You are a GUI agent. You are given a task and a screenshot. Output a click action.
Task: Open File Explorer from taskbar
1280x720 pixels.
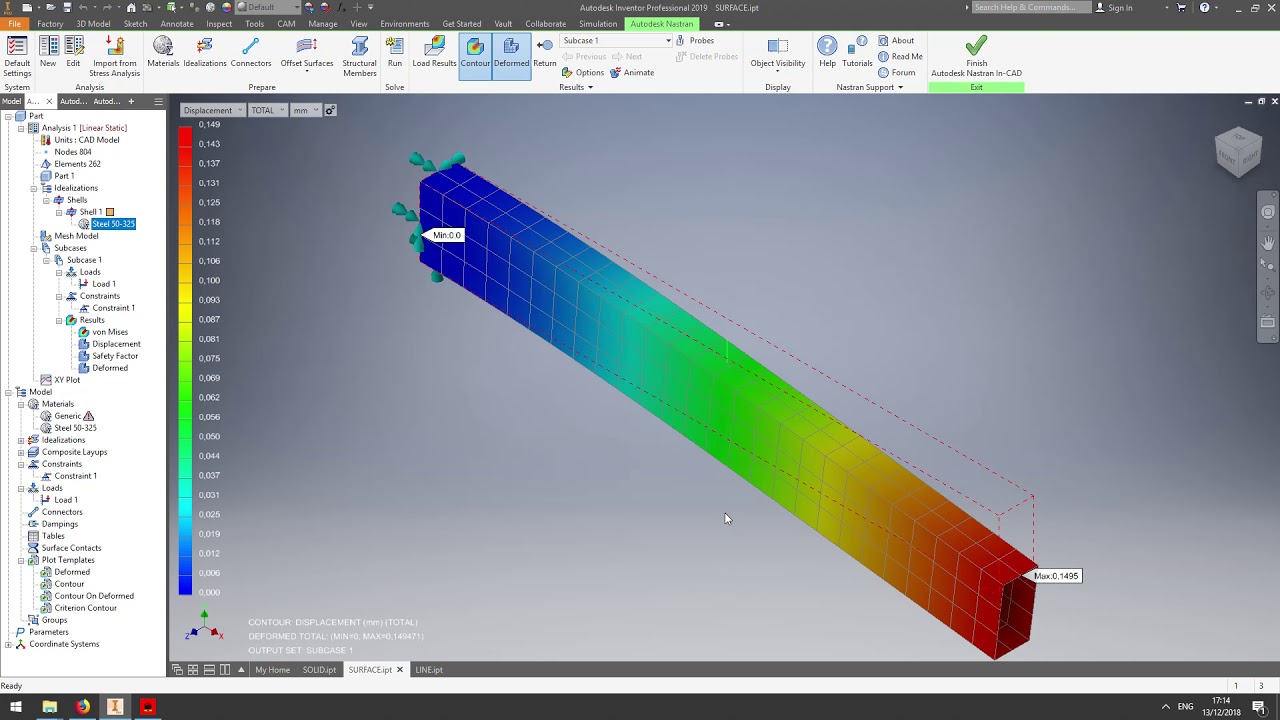[x=49, y=707]
